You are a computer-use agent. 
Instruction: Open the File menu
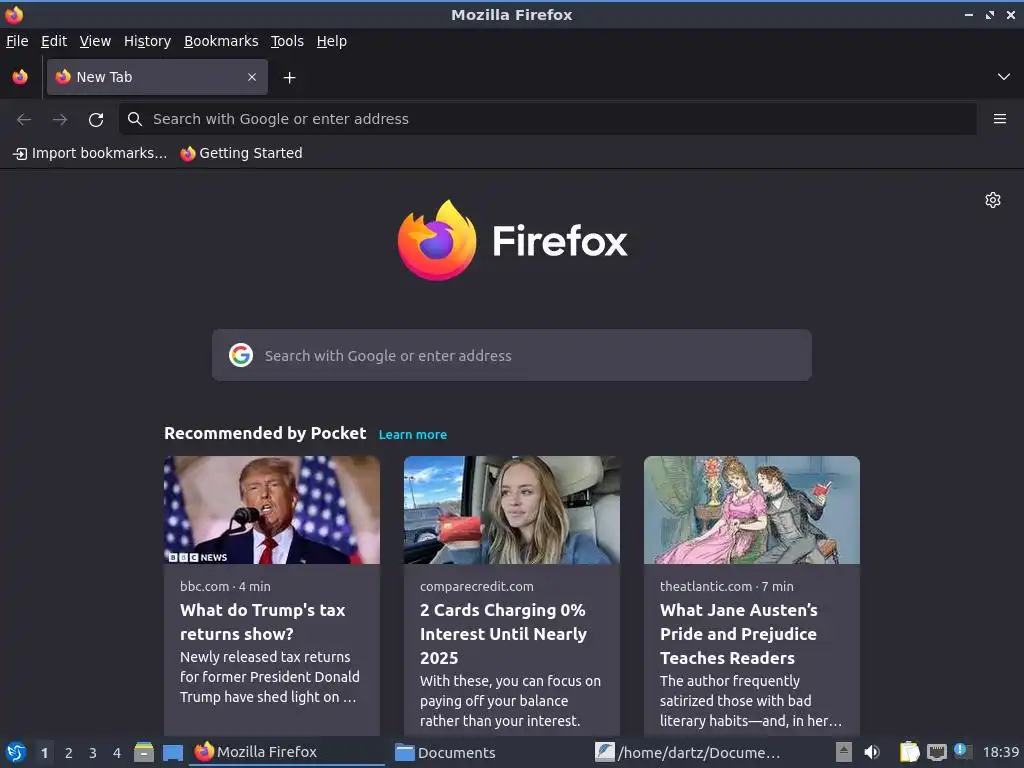pyautogui.click(x=17, y=41)
